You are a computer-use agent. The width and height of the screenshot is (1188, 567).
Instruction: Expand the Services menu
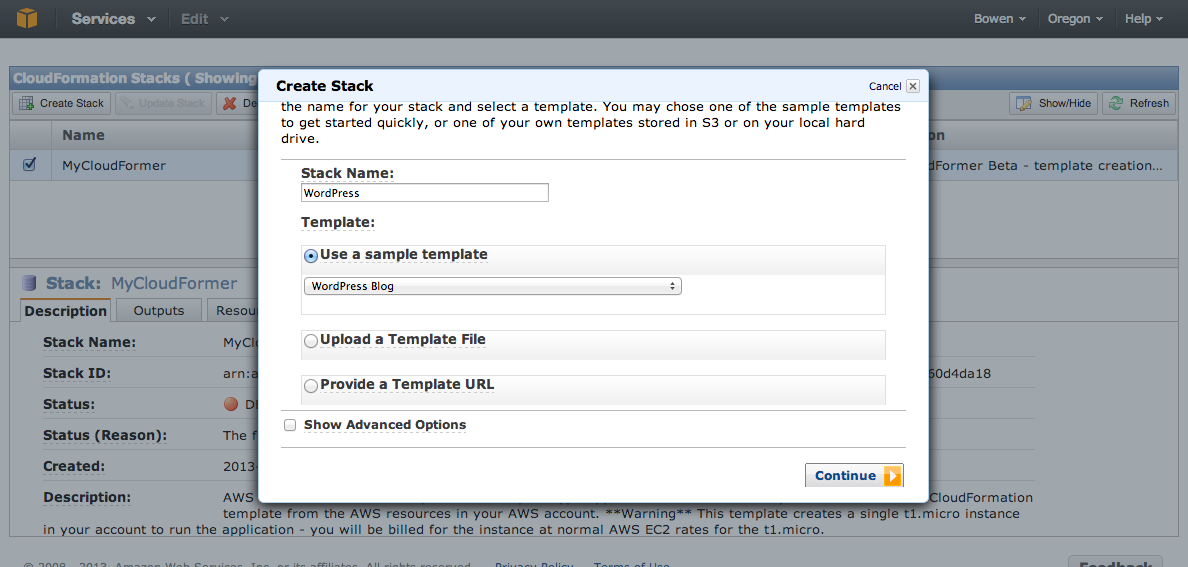pos(114,19)
